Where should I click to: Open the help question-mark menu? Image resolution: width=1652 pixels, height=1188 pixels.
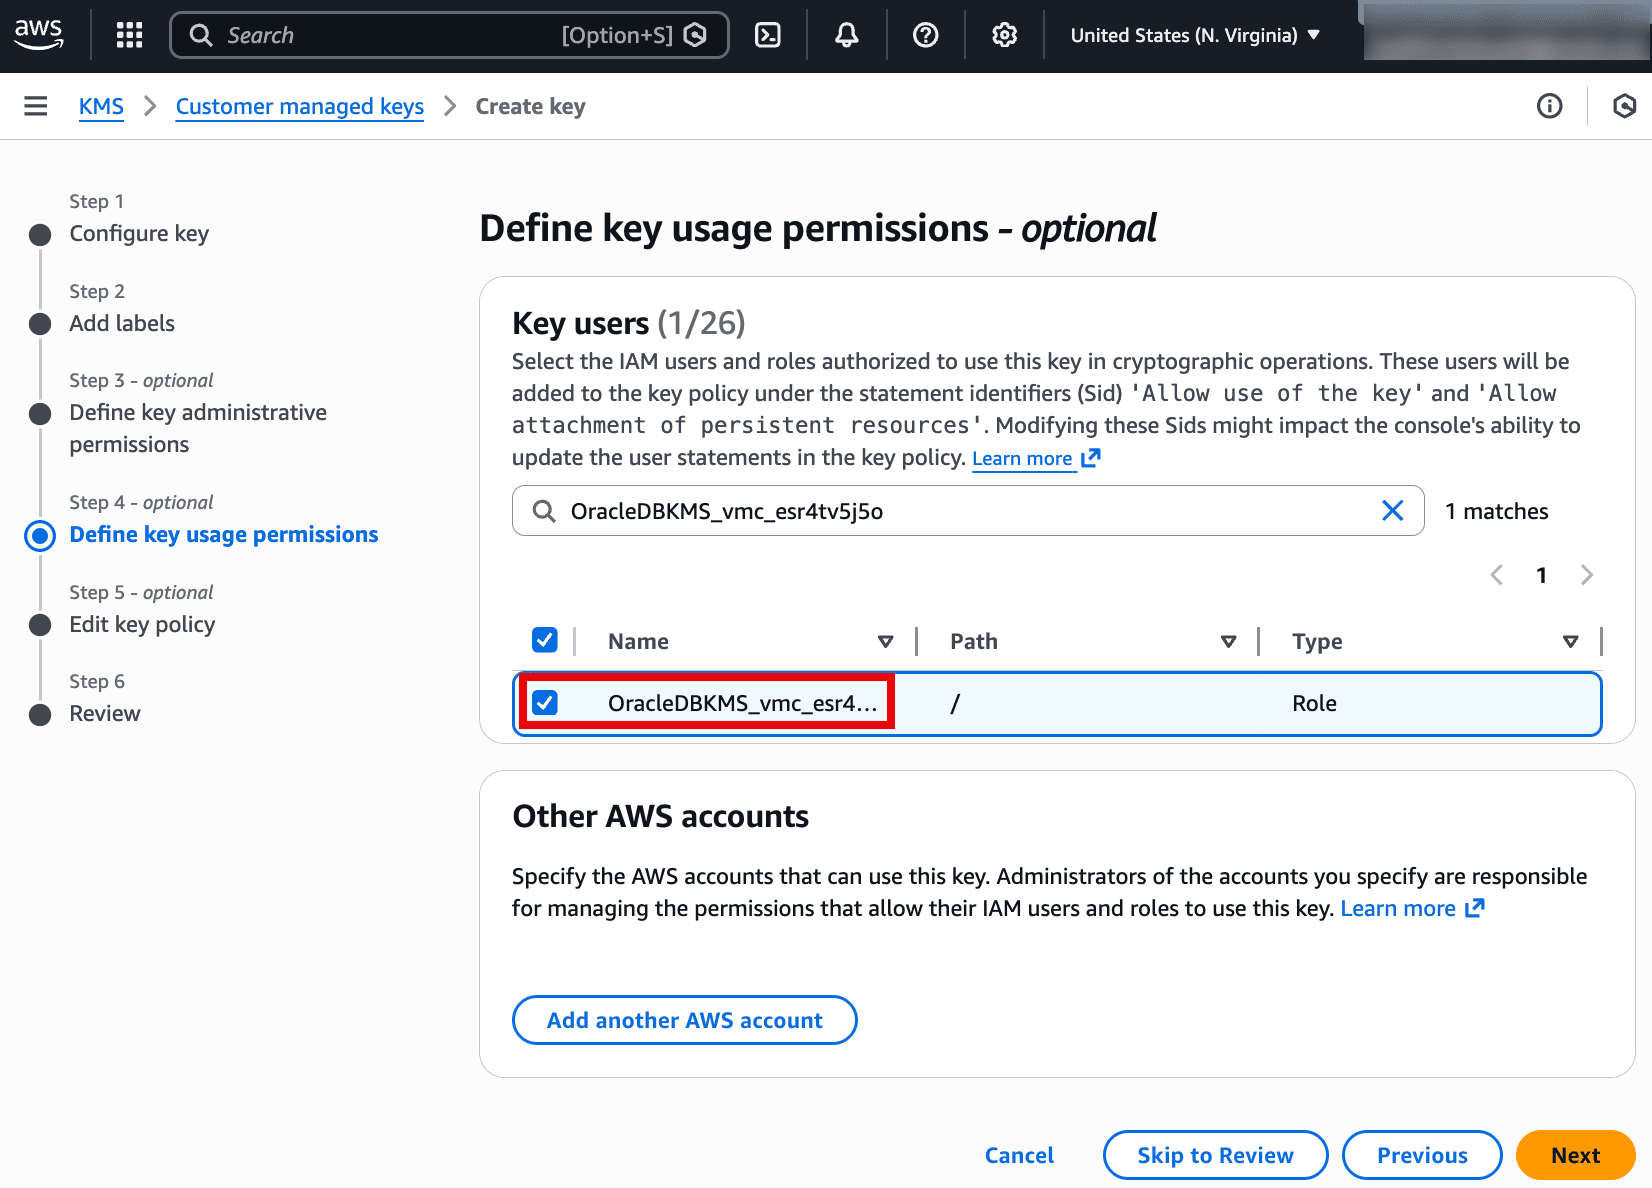pos(926,35)
